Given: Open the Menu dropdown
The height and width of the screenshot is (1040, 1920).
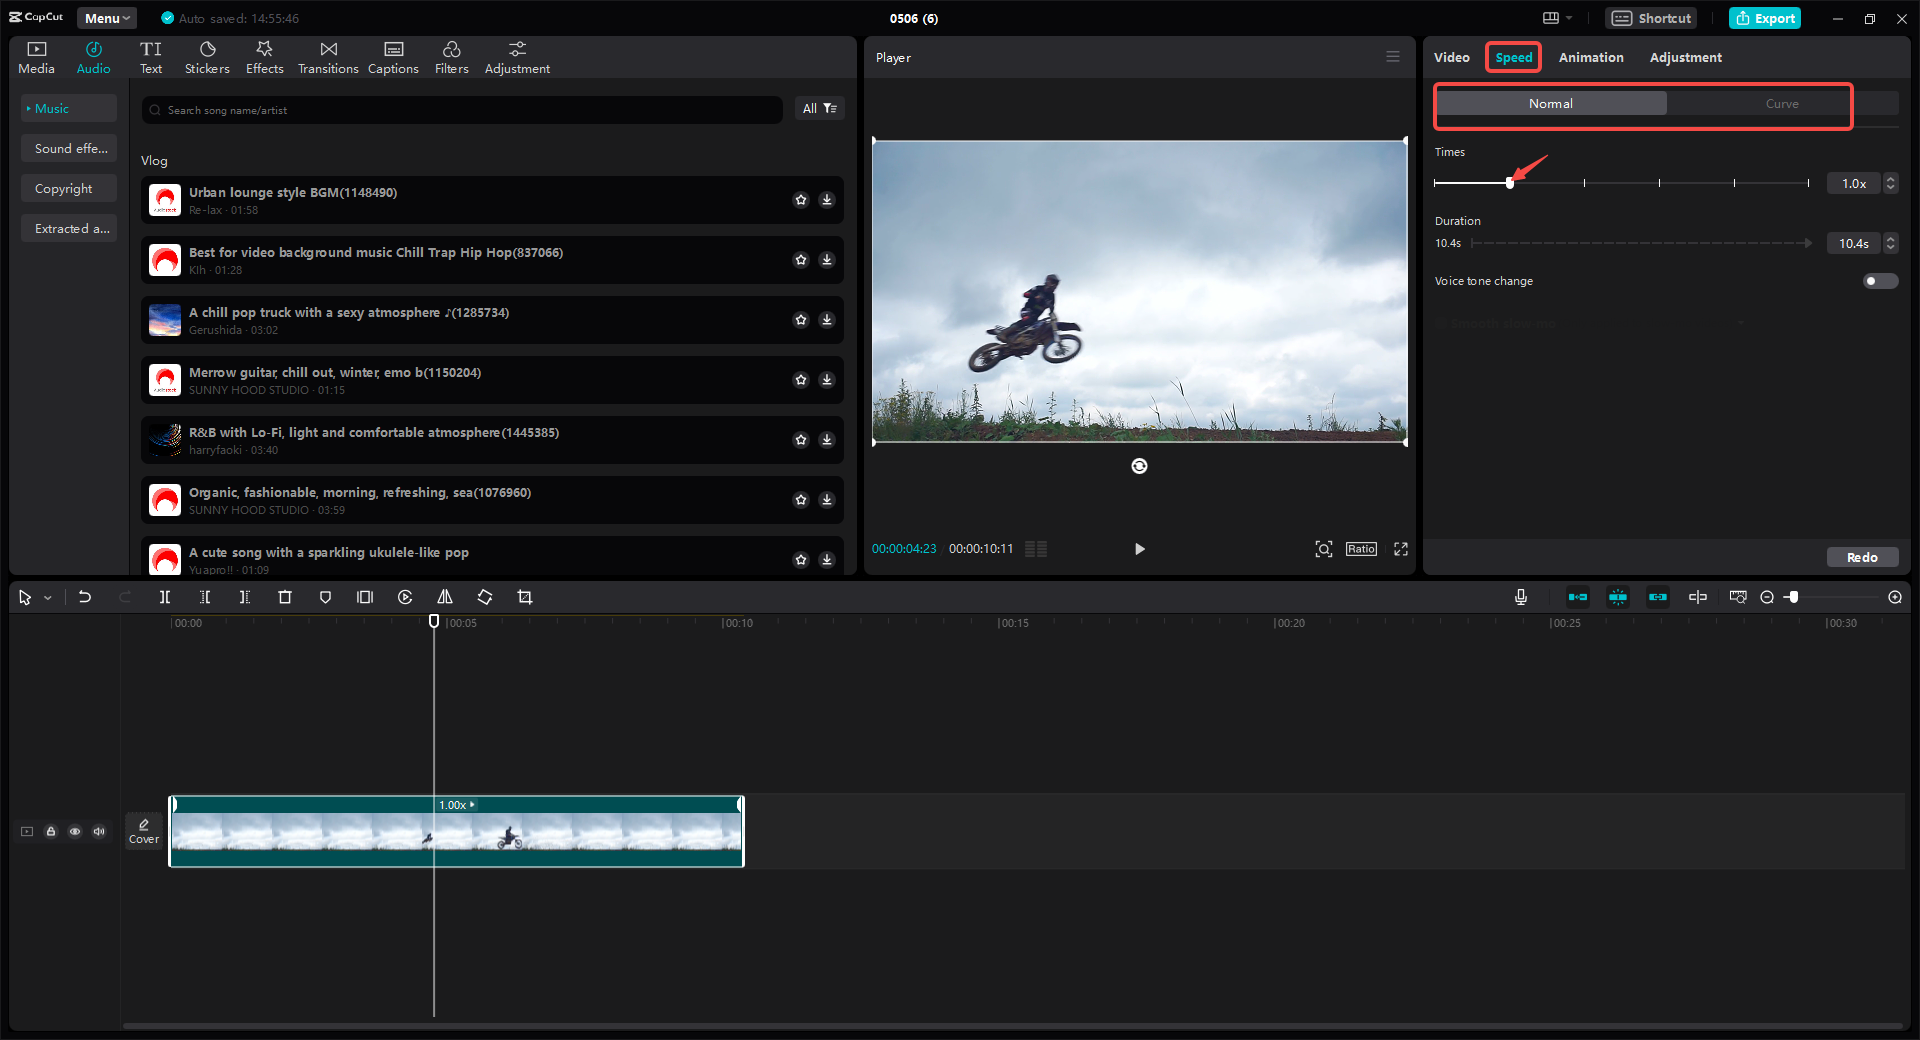Looking at the screenshot, I should 106,17.
